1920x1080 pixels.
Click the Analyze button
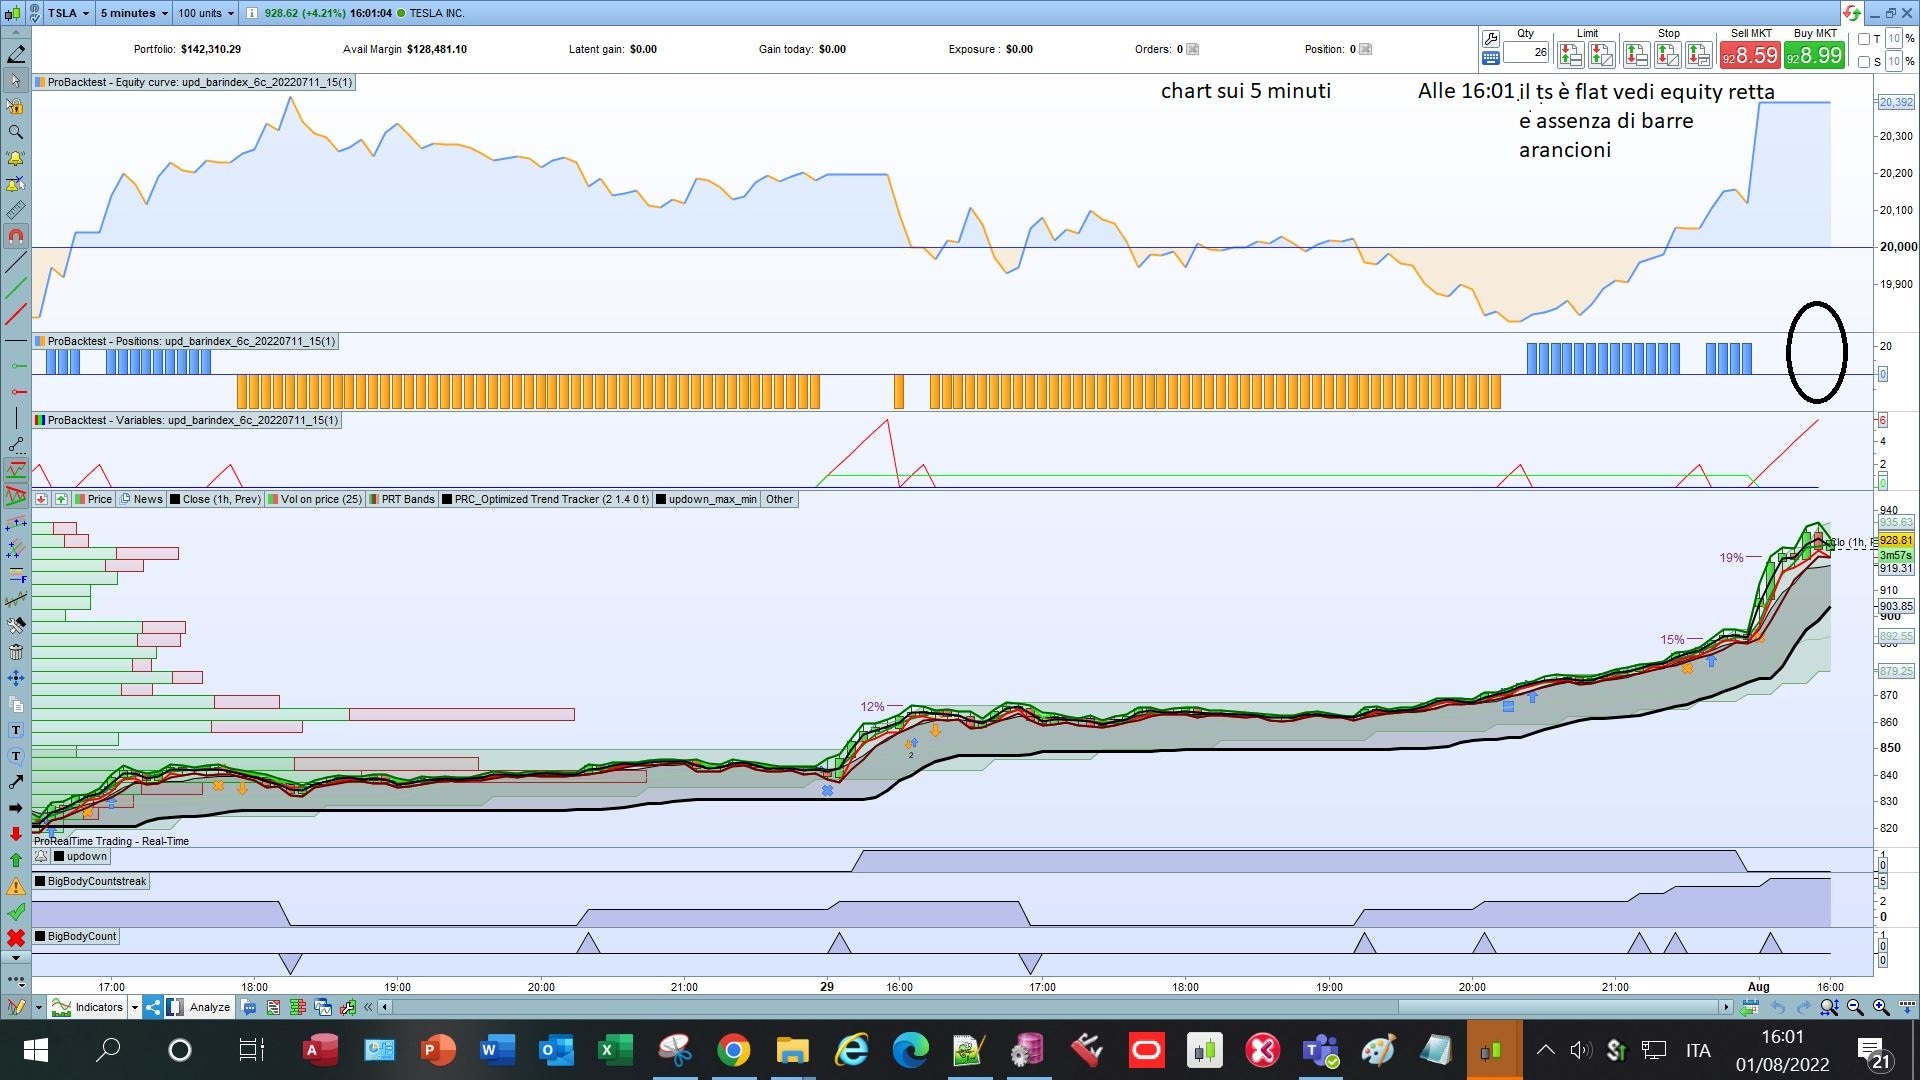point(209,1007)
